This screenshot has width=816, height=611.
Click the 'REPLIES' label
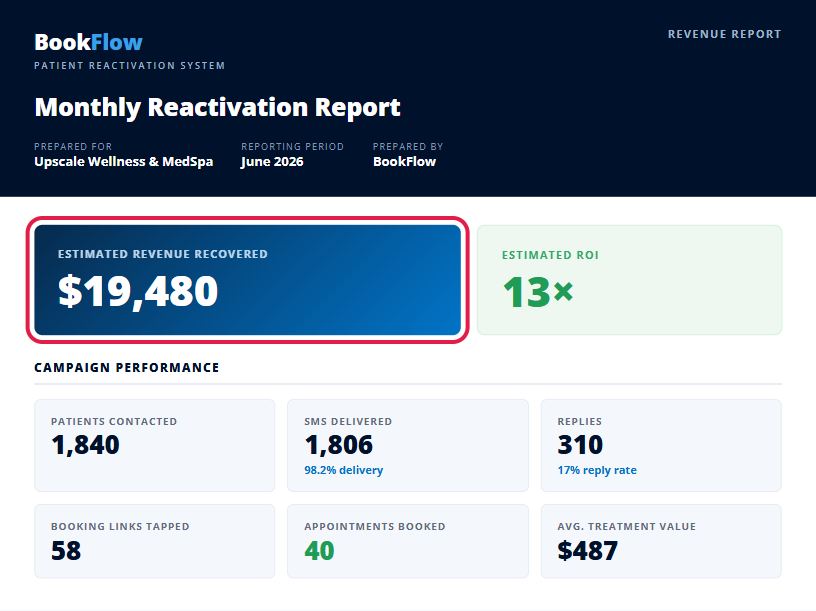[x=580, y=422]
